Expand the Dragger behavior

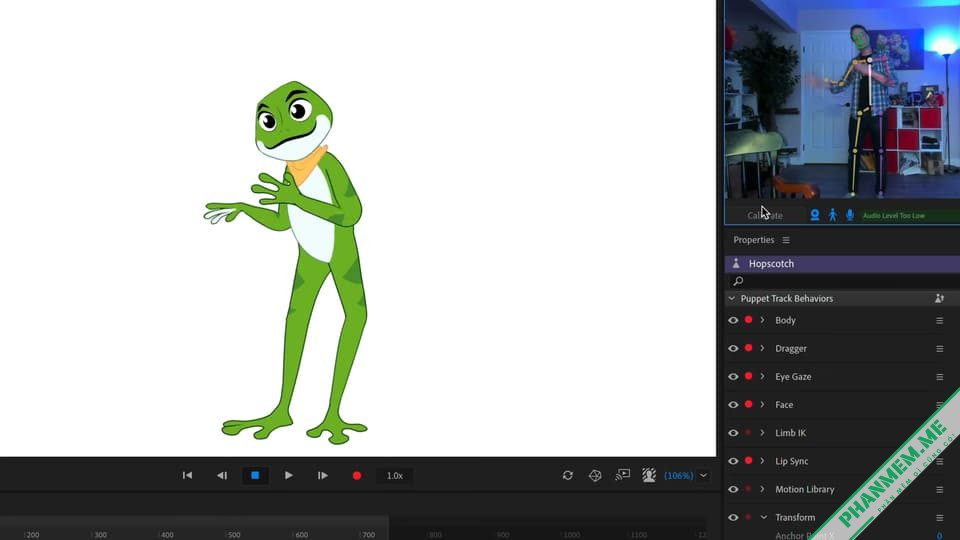click(x=762, y=348)
